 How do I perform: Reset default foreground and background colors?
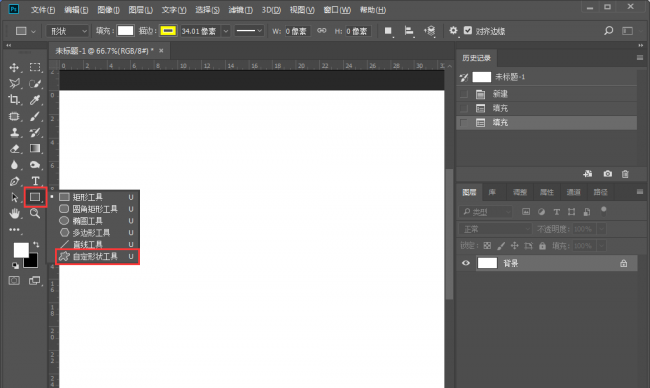(x=15, y=265)
